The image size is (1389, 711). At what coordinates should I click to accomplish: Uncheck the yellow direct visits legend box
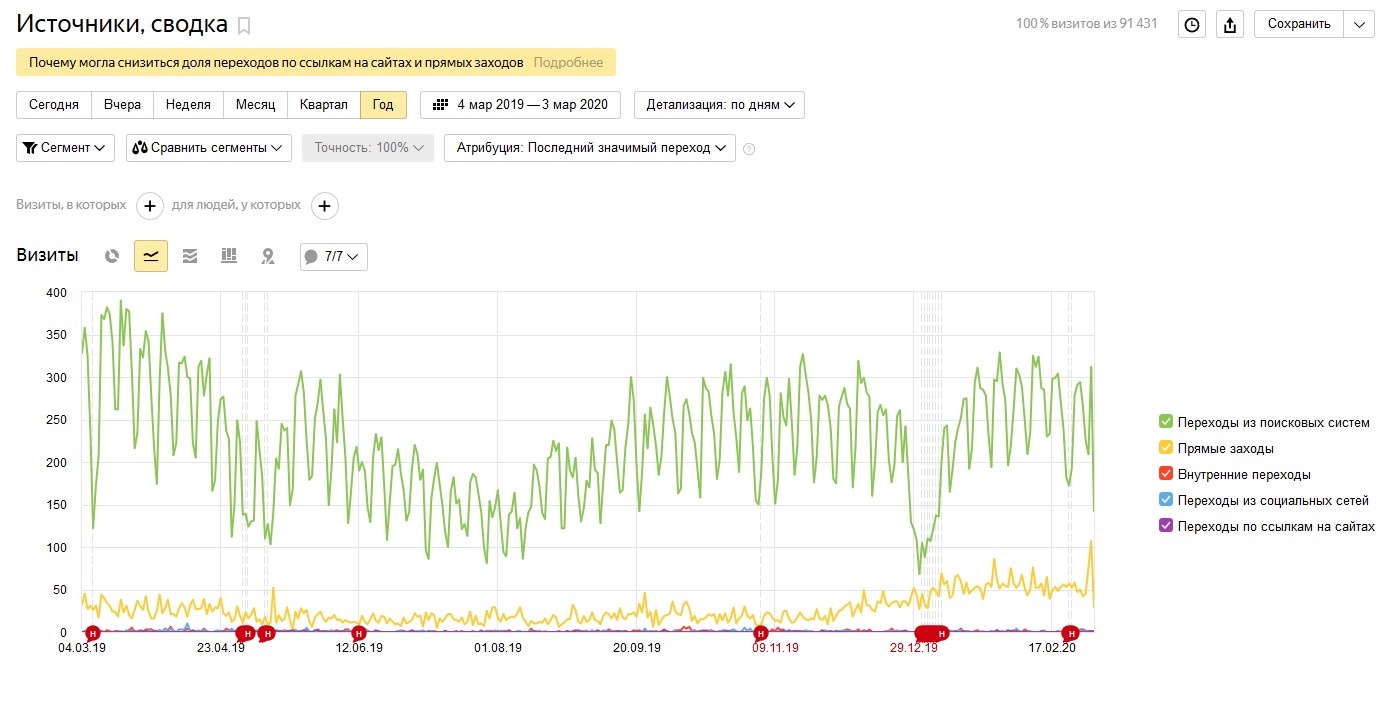pos(1165,448)
